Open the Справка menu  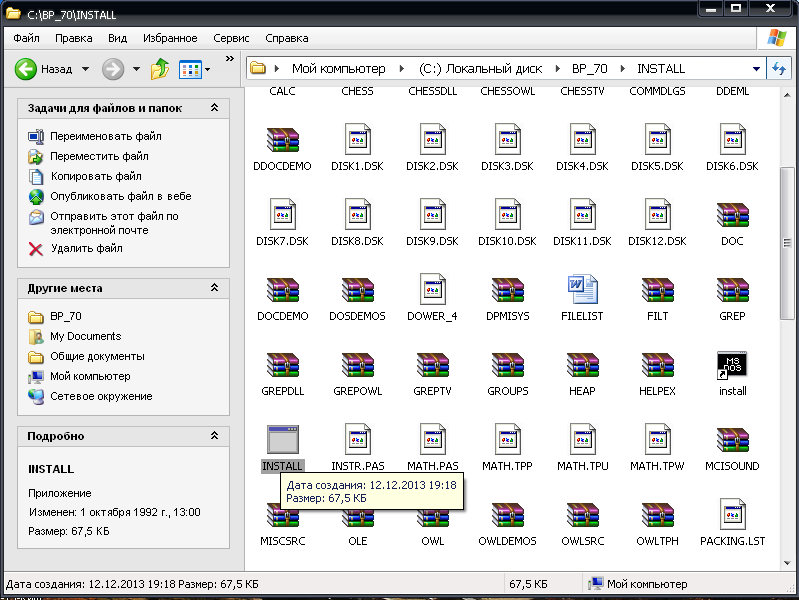click(286, 38)
